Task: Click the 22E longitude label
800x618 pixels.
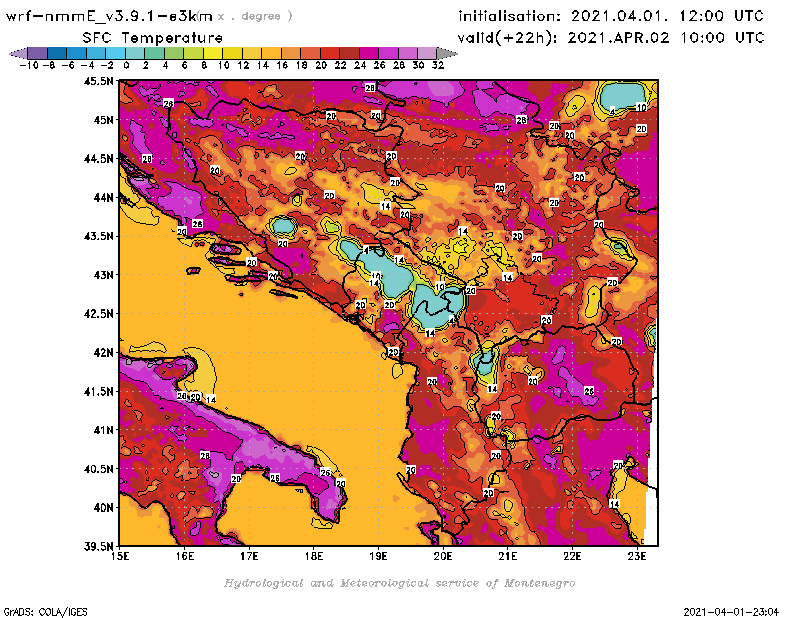Action: click(572, 556)
